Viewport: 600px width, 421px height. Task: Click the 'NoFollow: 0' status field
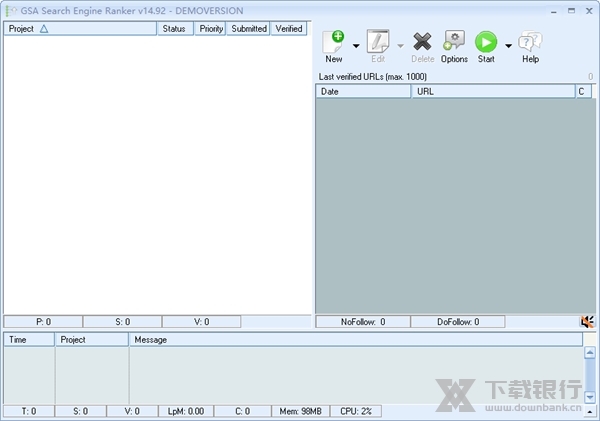pos(363,322)
